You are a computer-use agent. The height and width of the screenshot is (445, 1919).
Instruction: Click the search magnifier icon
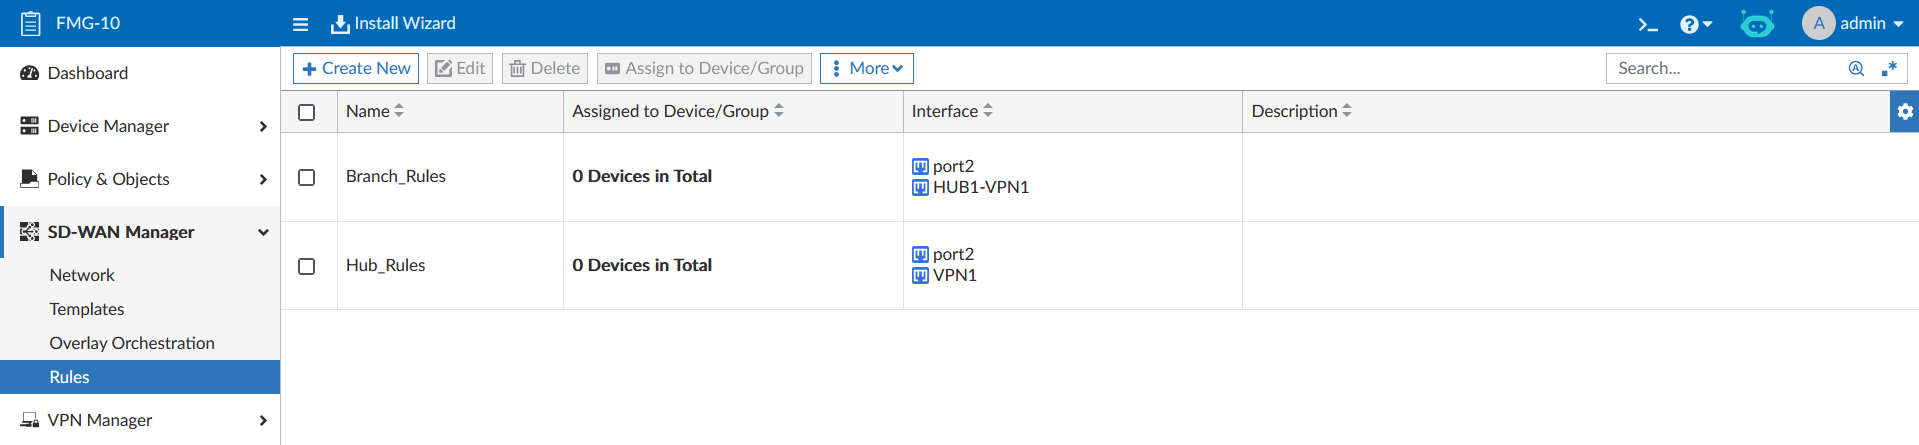pos(1856,68)
